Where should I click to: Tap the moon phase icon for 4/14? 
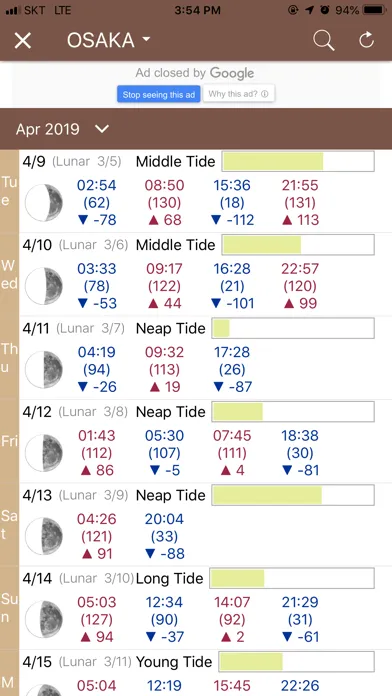[x=44, y=620]
